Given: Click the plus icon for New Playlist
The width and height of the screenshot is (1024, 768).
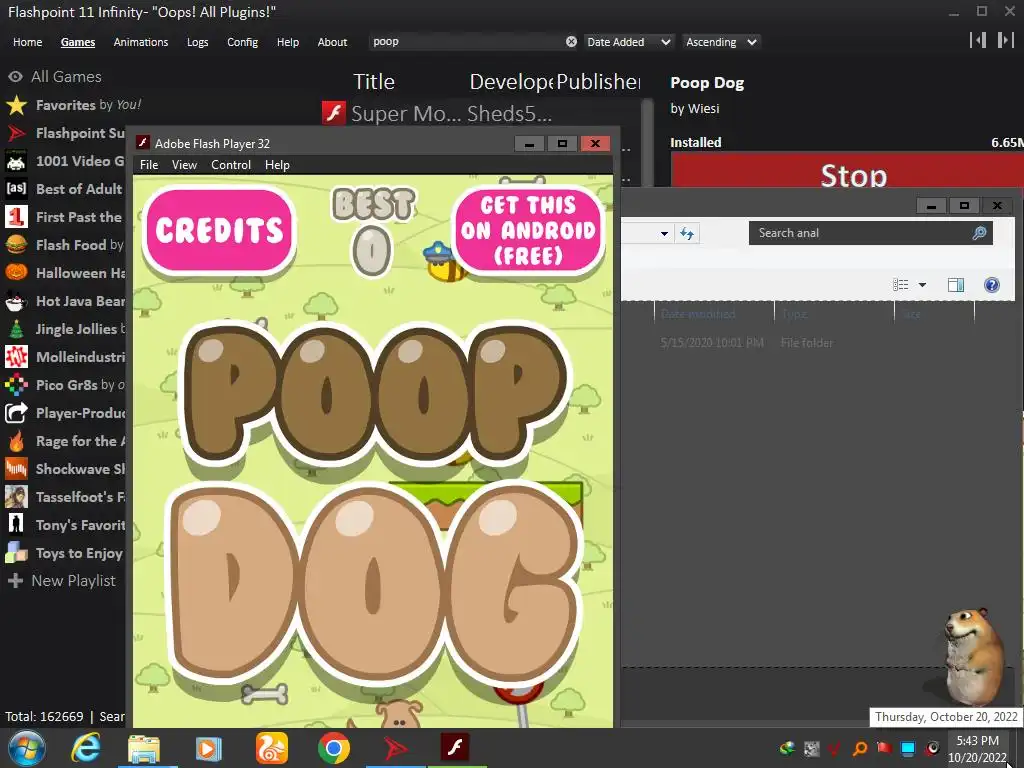Looking at the screenshot, I should point(16,581).
